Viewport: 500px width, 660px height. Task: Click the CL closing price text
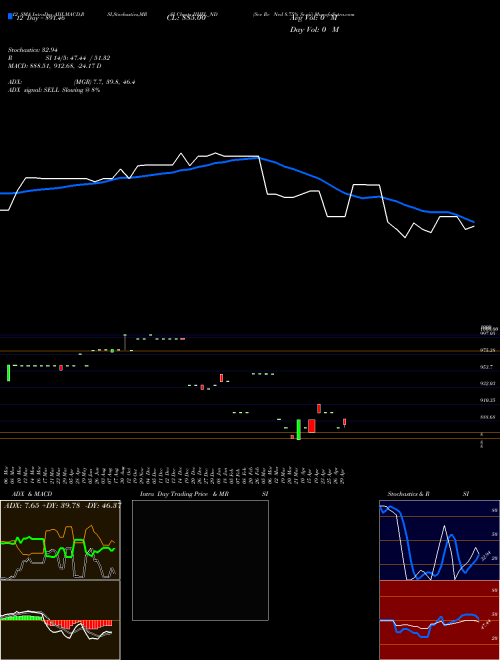coord(186,18)
